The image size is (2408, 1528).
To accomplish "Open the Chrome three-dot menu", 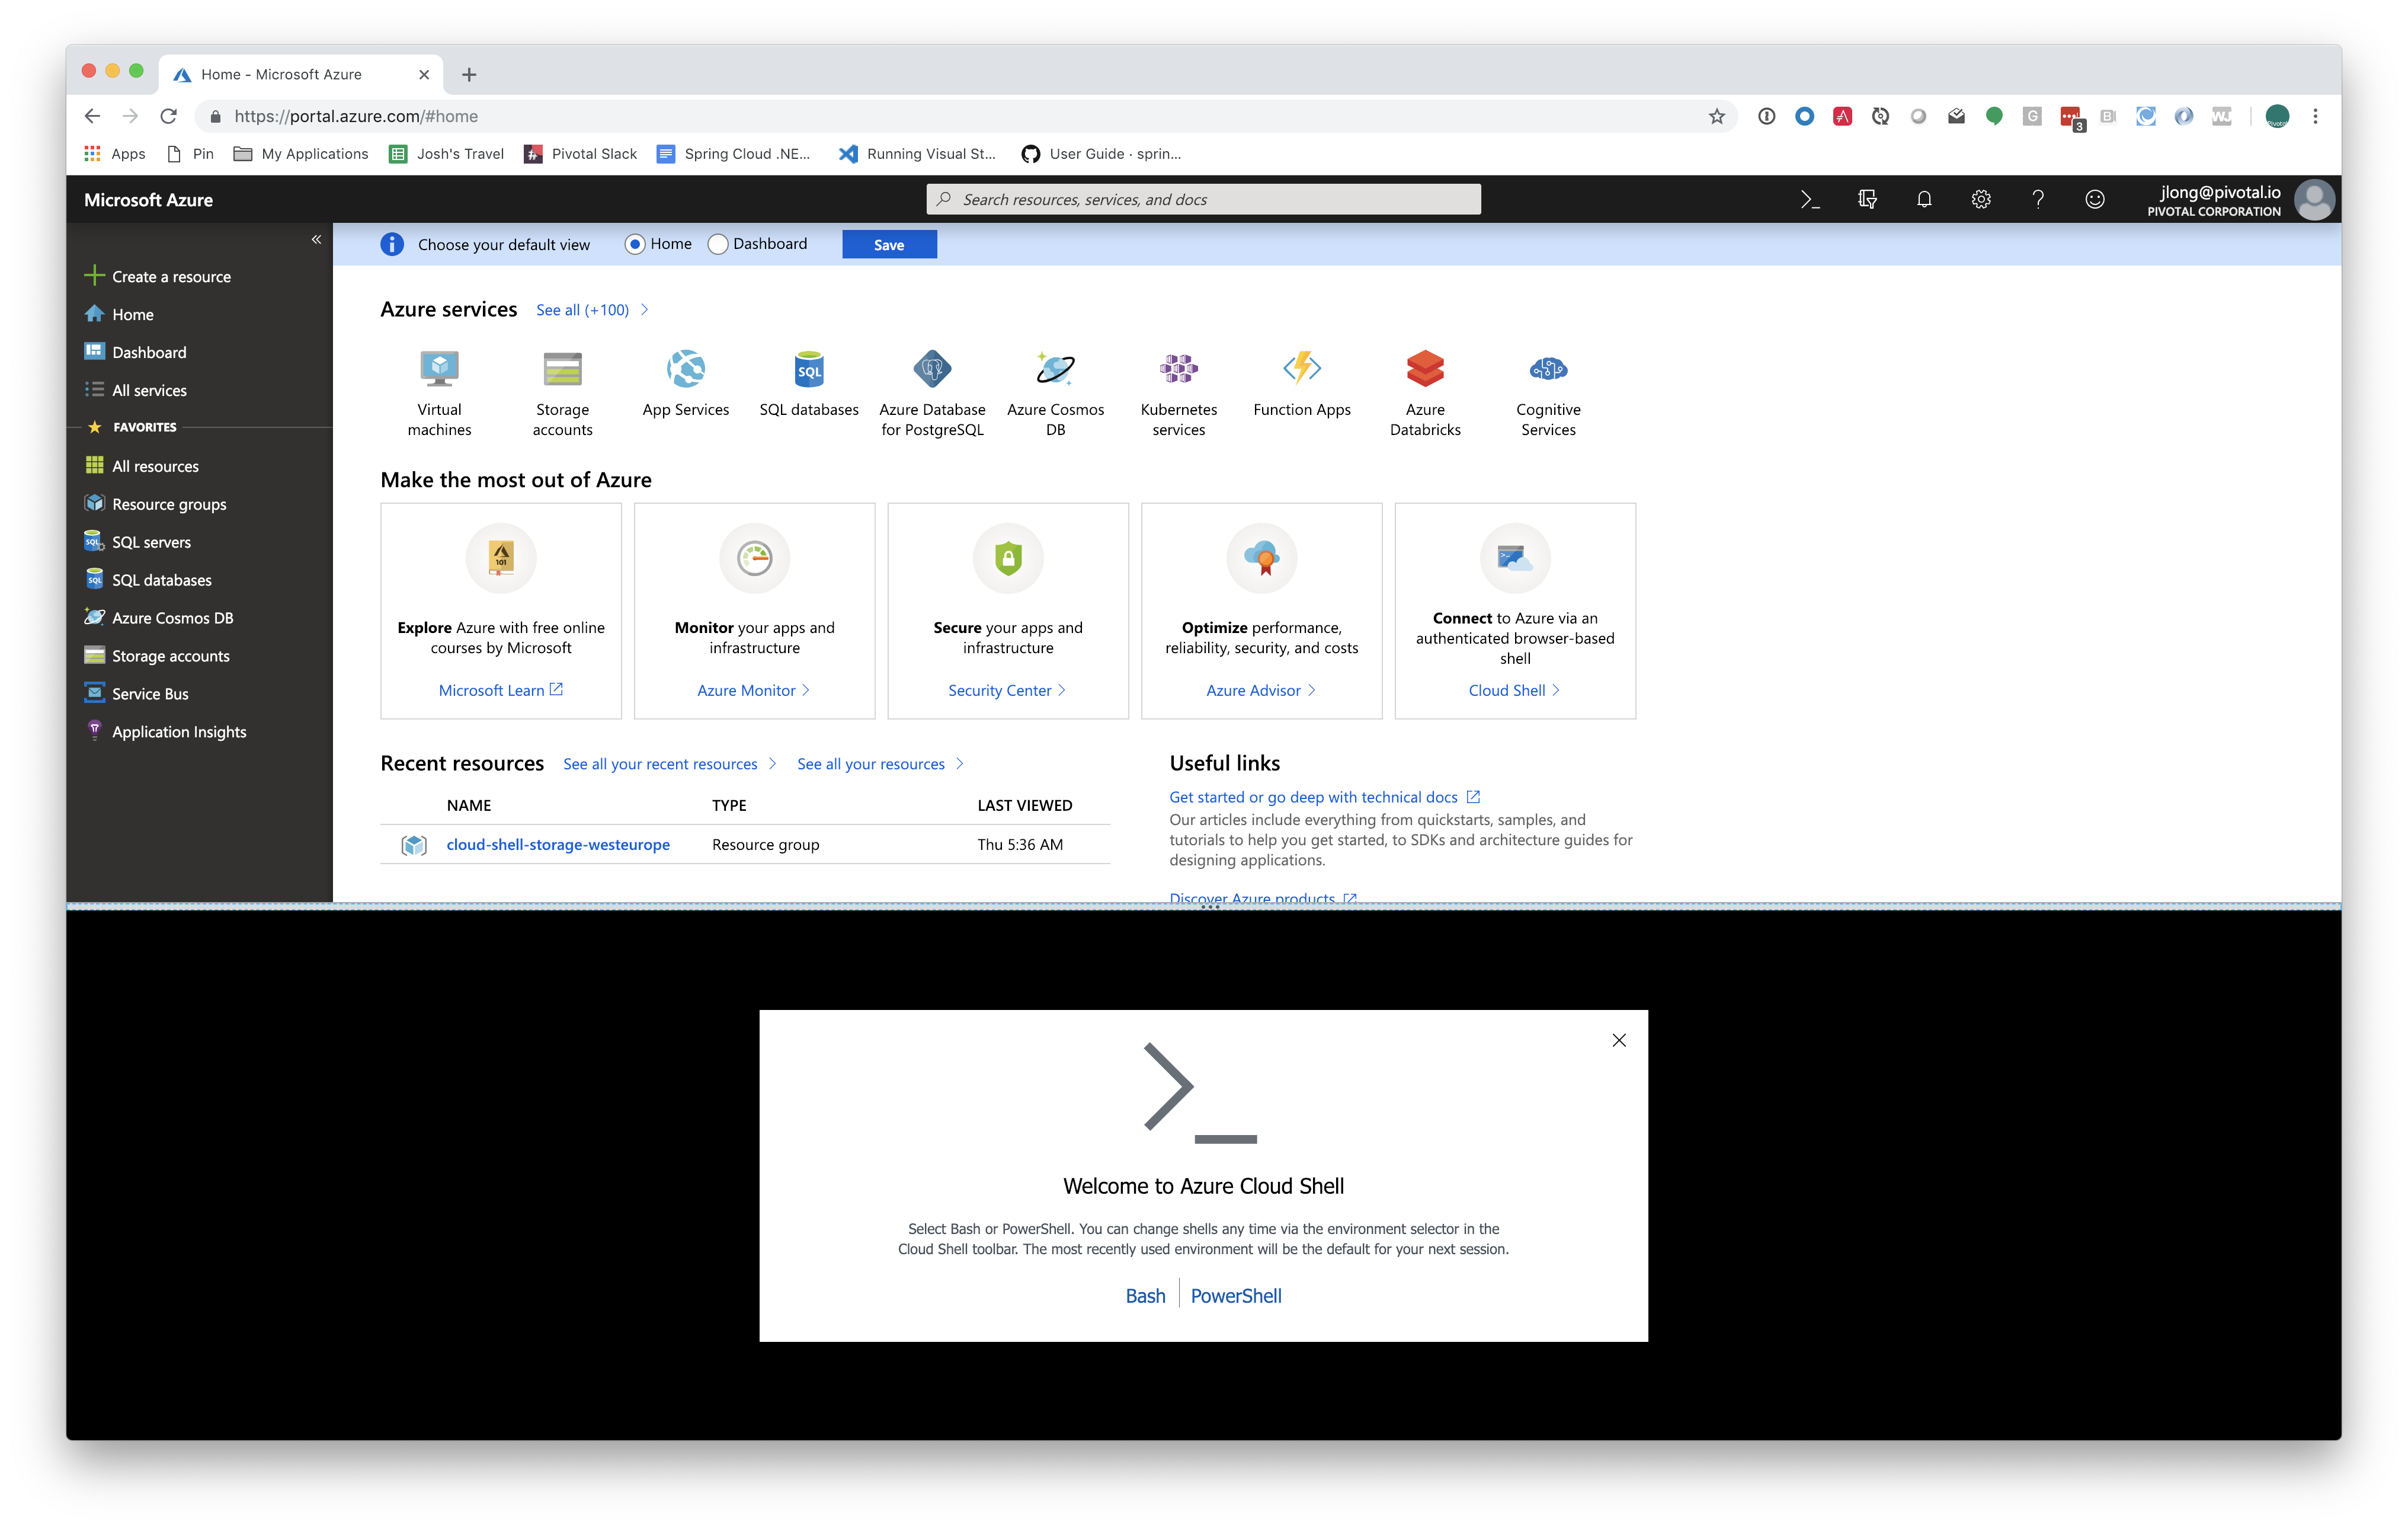I will click(2315, 116).
